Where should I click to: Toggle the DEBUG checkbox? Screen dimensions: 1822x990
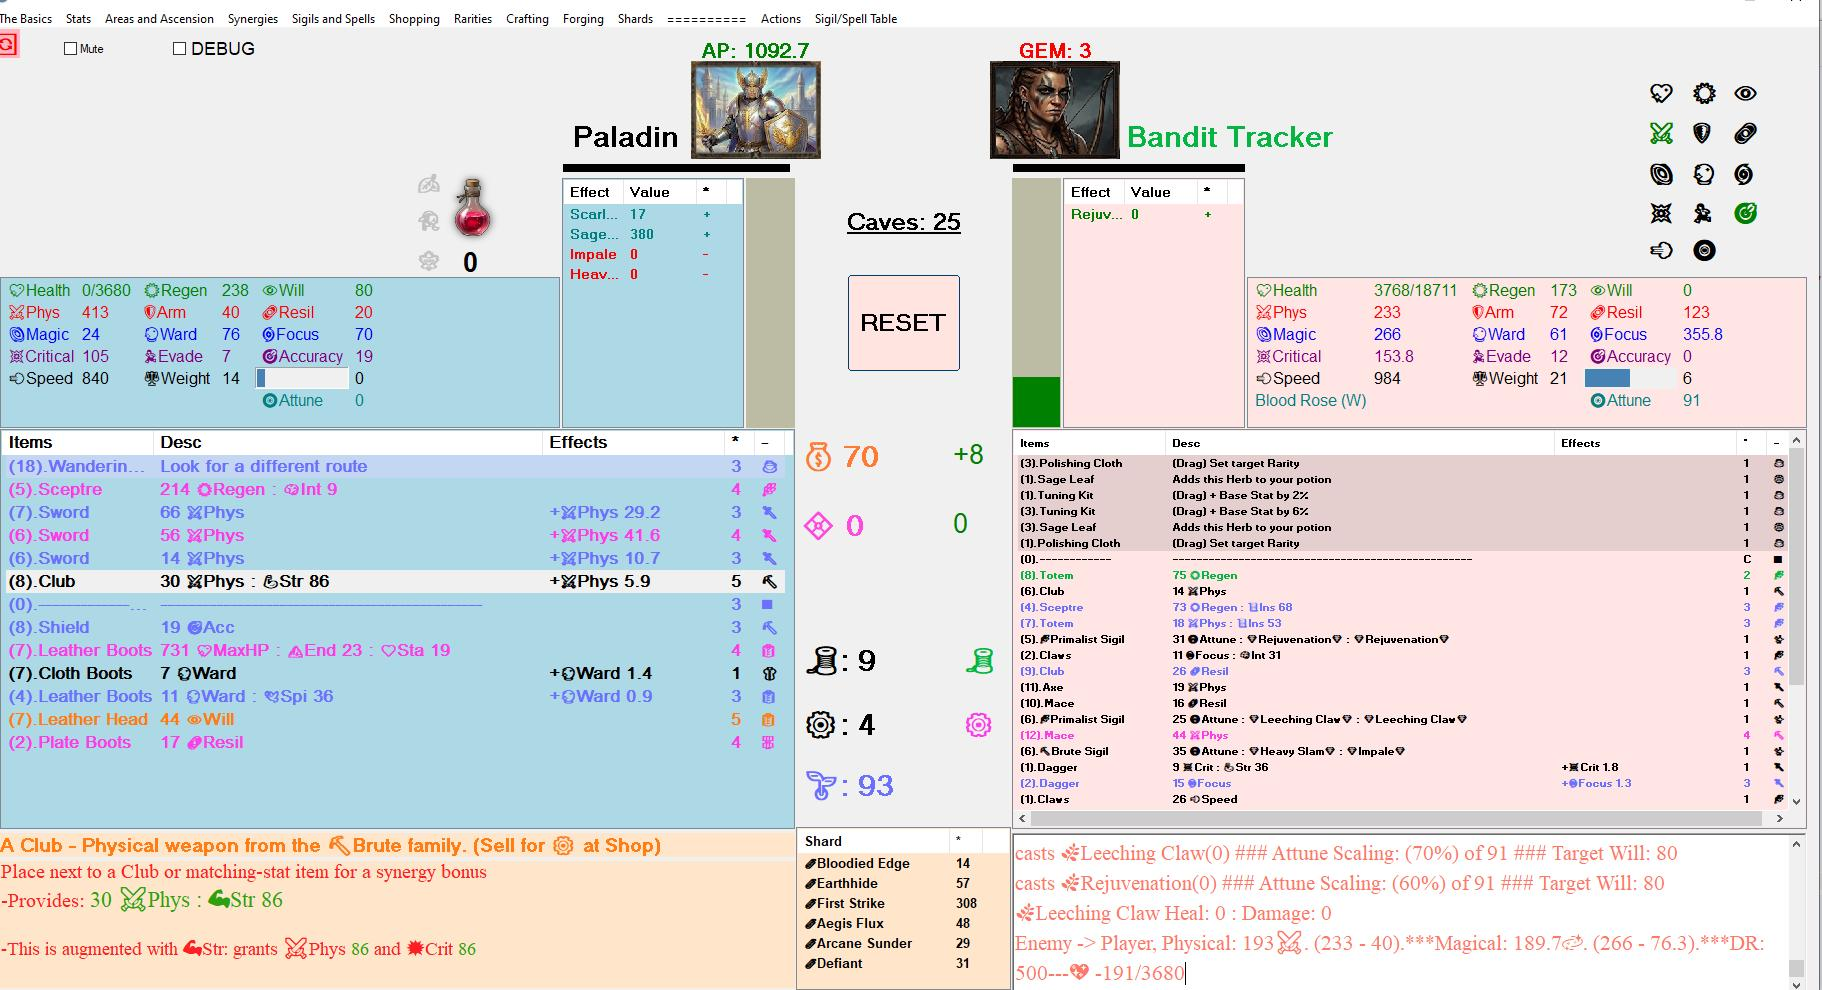pos(179,48)
